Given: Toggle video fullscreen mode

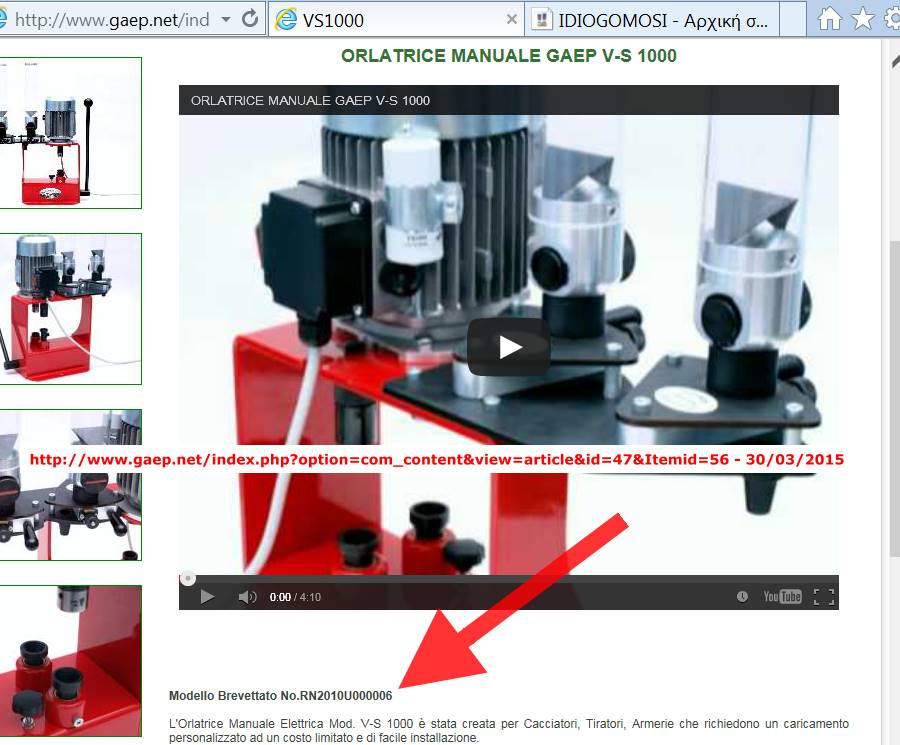Looking at the screenshot, I should [824, 597].
